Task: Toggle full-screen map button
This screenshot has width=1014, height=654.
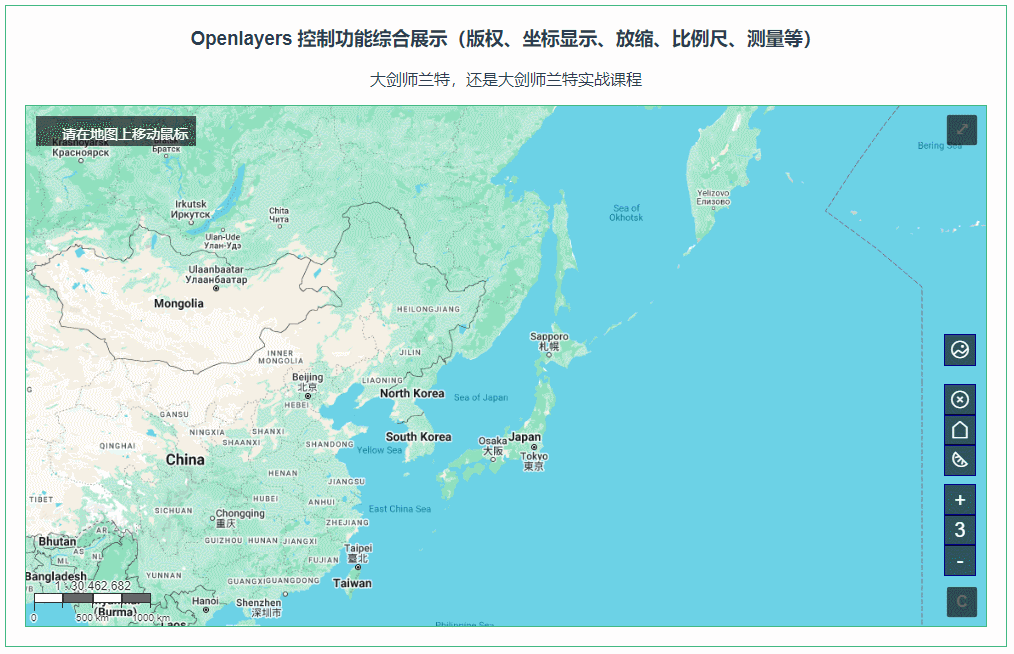Action: (962, 129)
